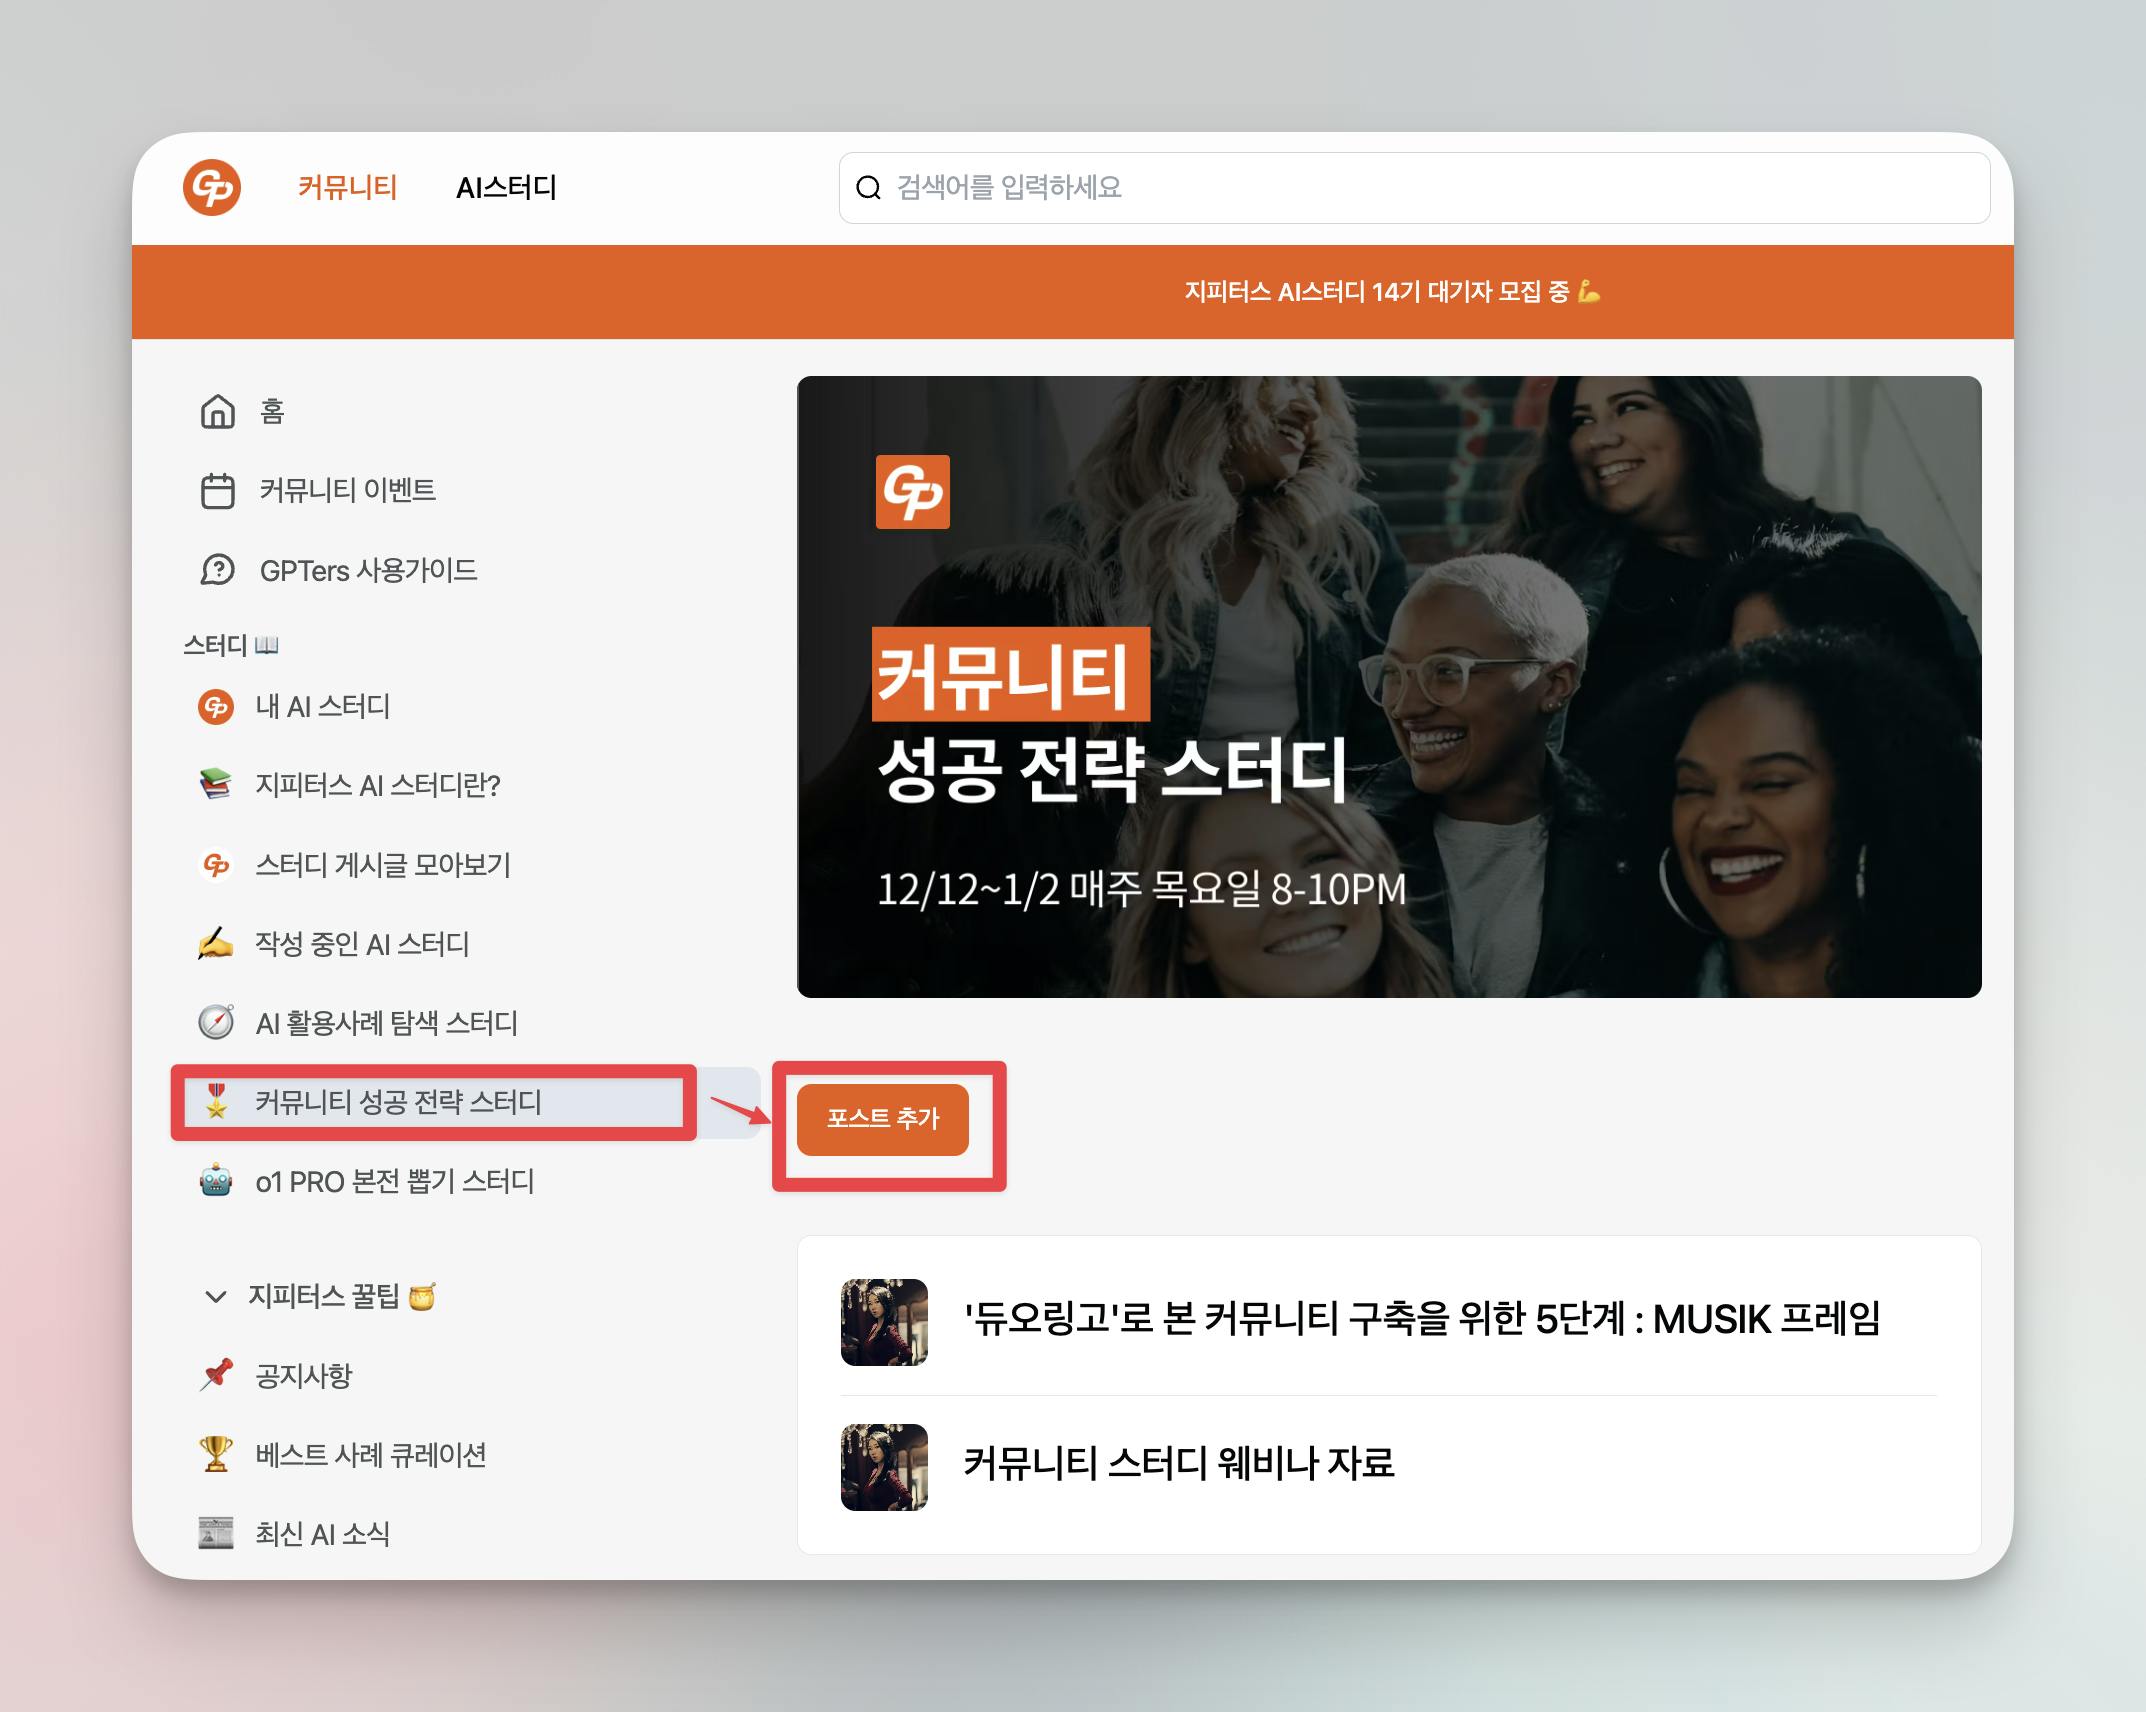This screenshot has width=2146, height=1712.
Task: Switch to the AI스터디 tab
Action: (506, 187)
